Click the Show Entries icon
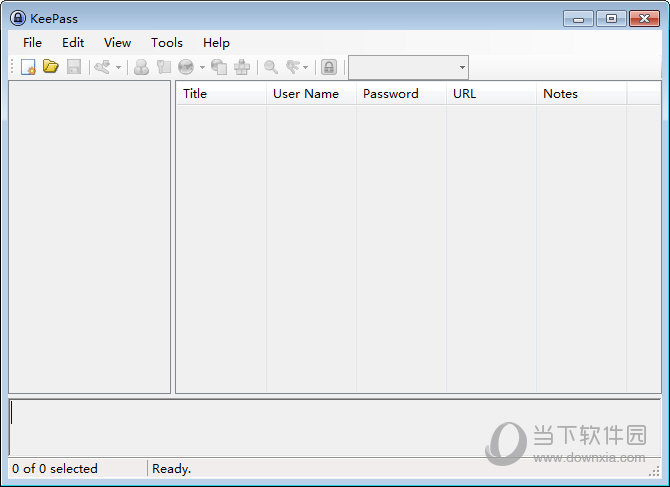Viewport: 670px width, 487px height. [293, 67]
